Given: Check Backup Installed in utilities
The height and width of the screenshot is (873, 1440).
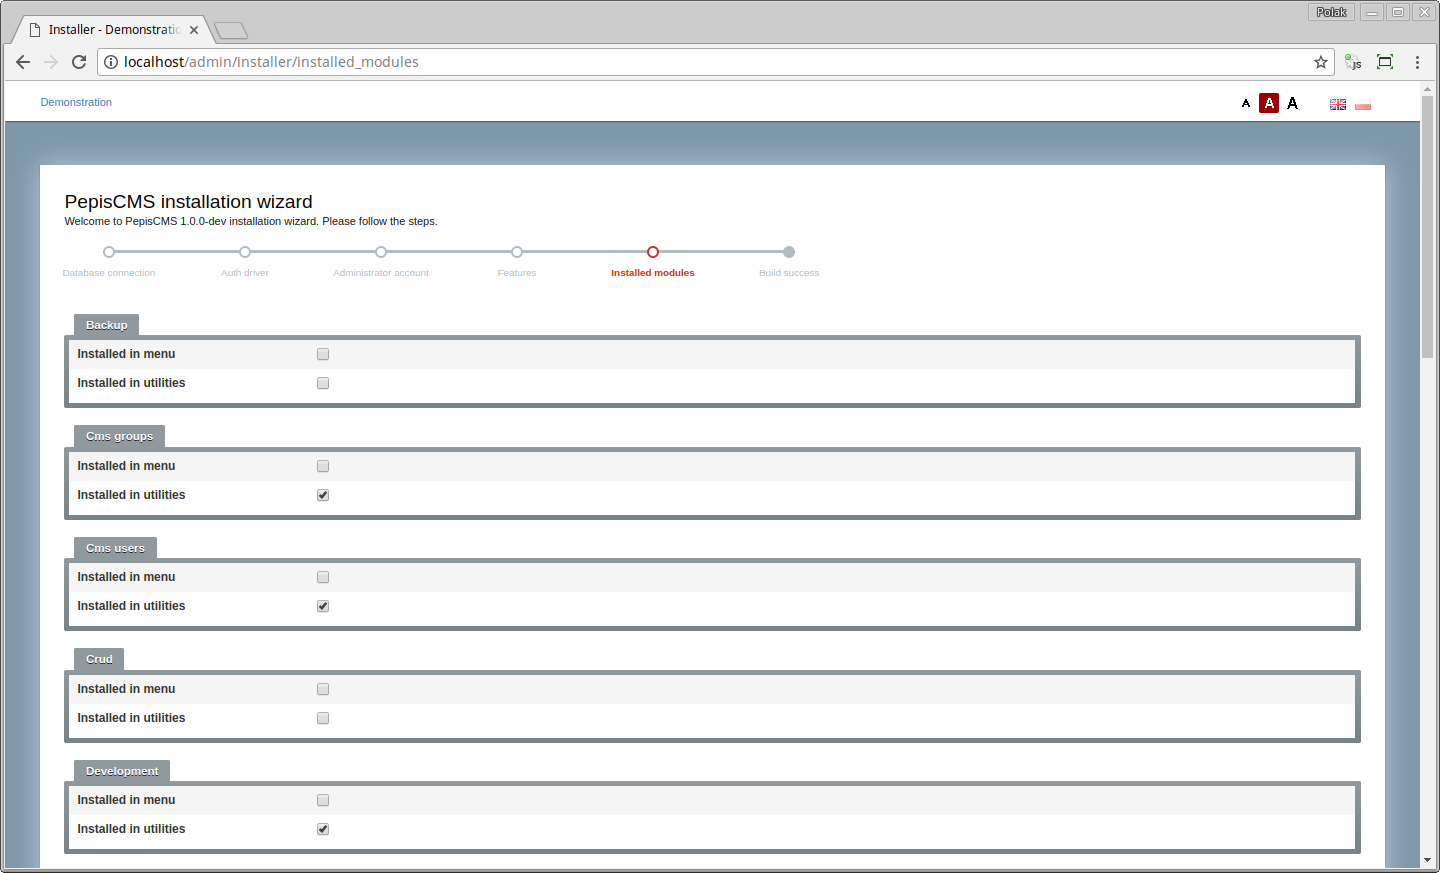Looking at the screenshot, I should 323,383.
